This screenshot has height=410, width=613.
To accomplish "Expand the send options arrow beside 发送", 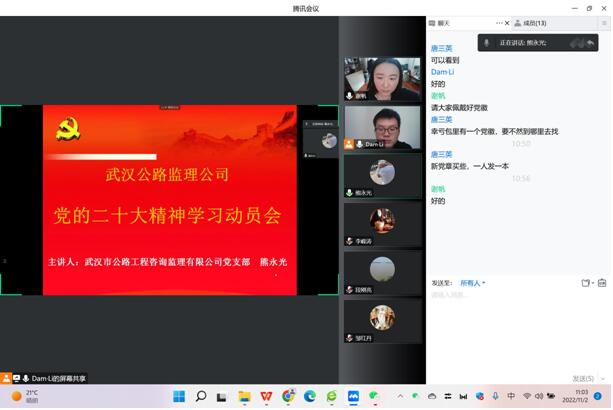I will (603, 379).
